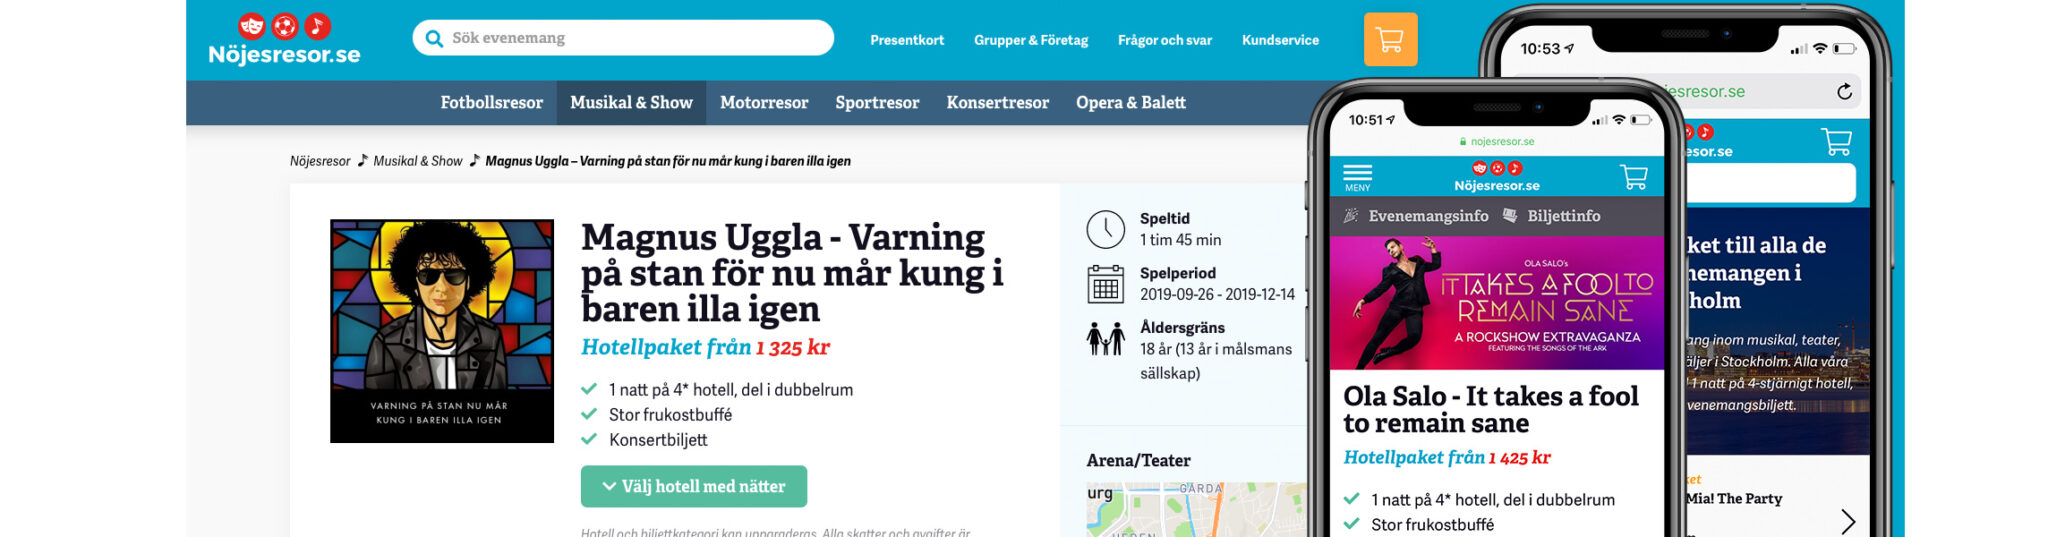Click the Speltid clock icon
The height and width of the screenshot is (537, 2048).
pos(1105,229)
